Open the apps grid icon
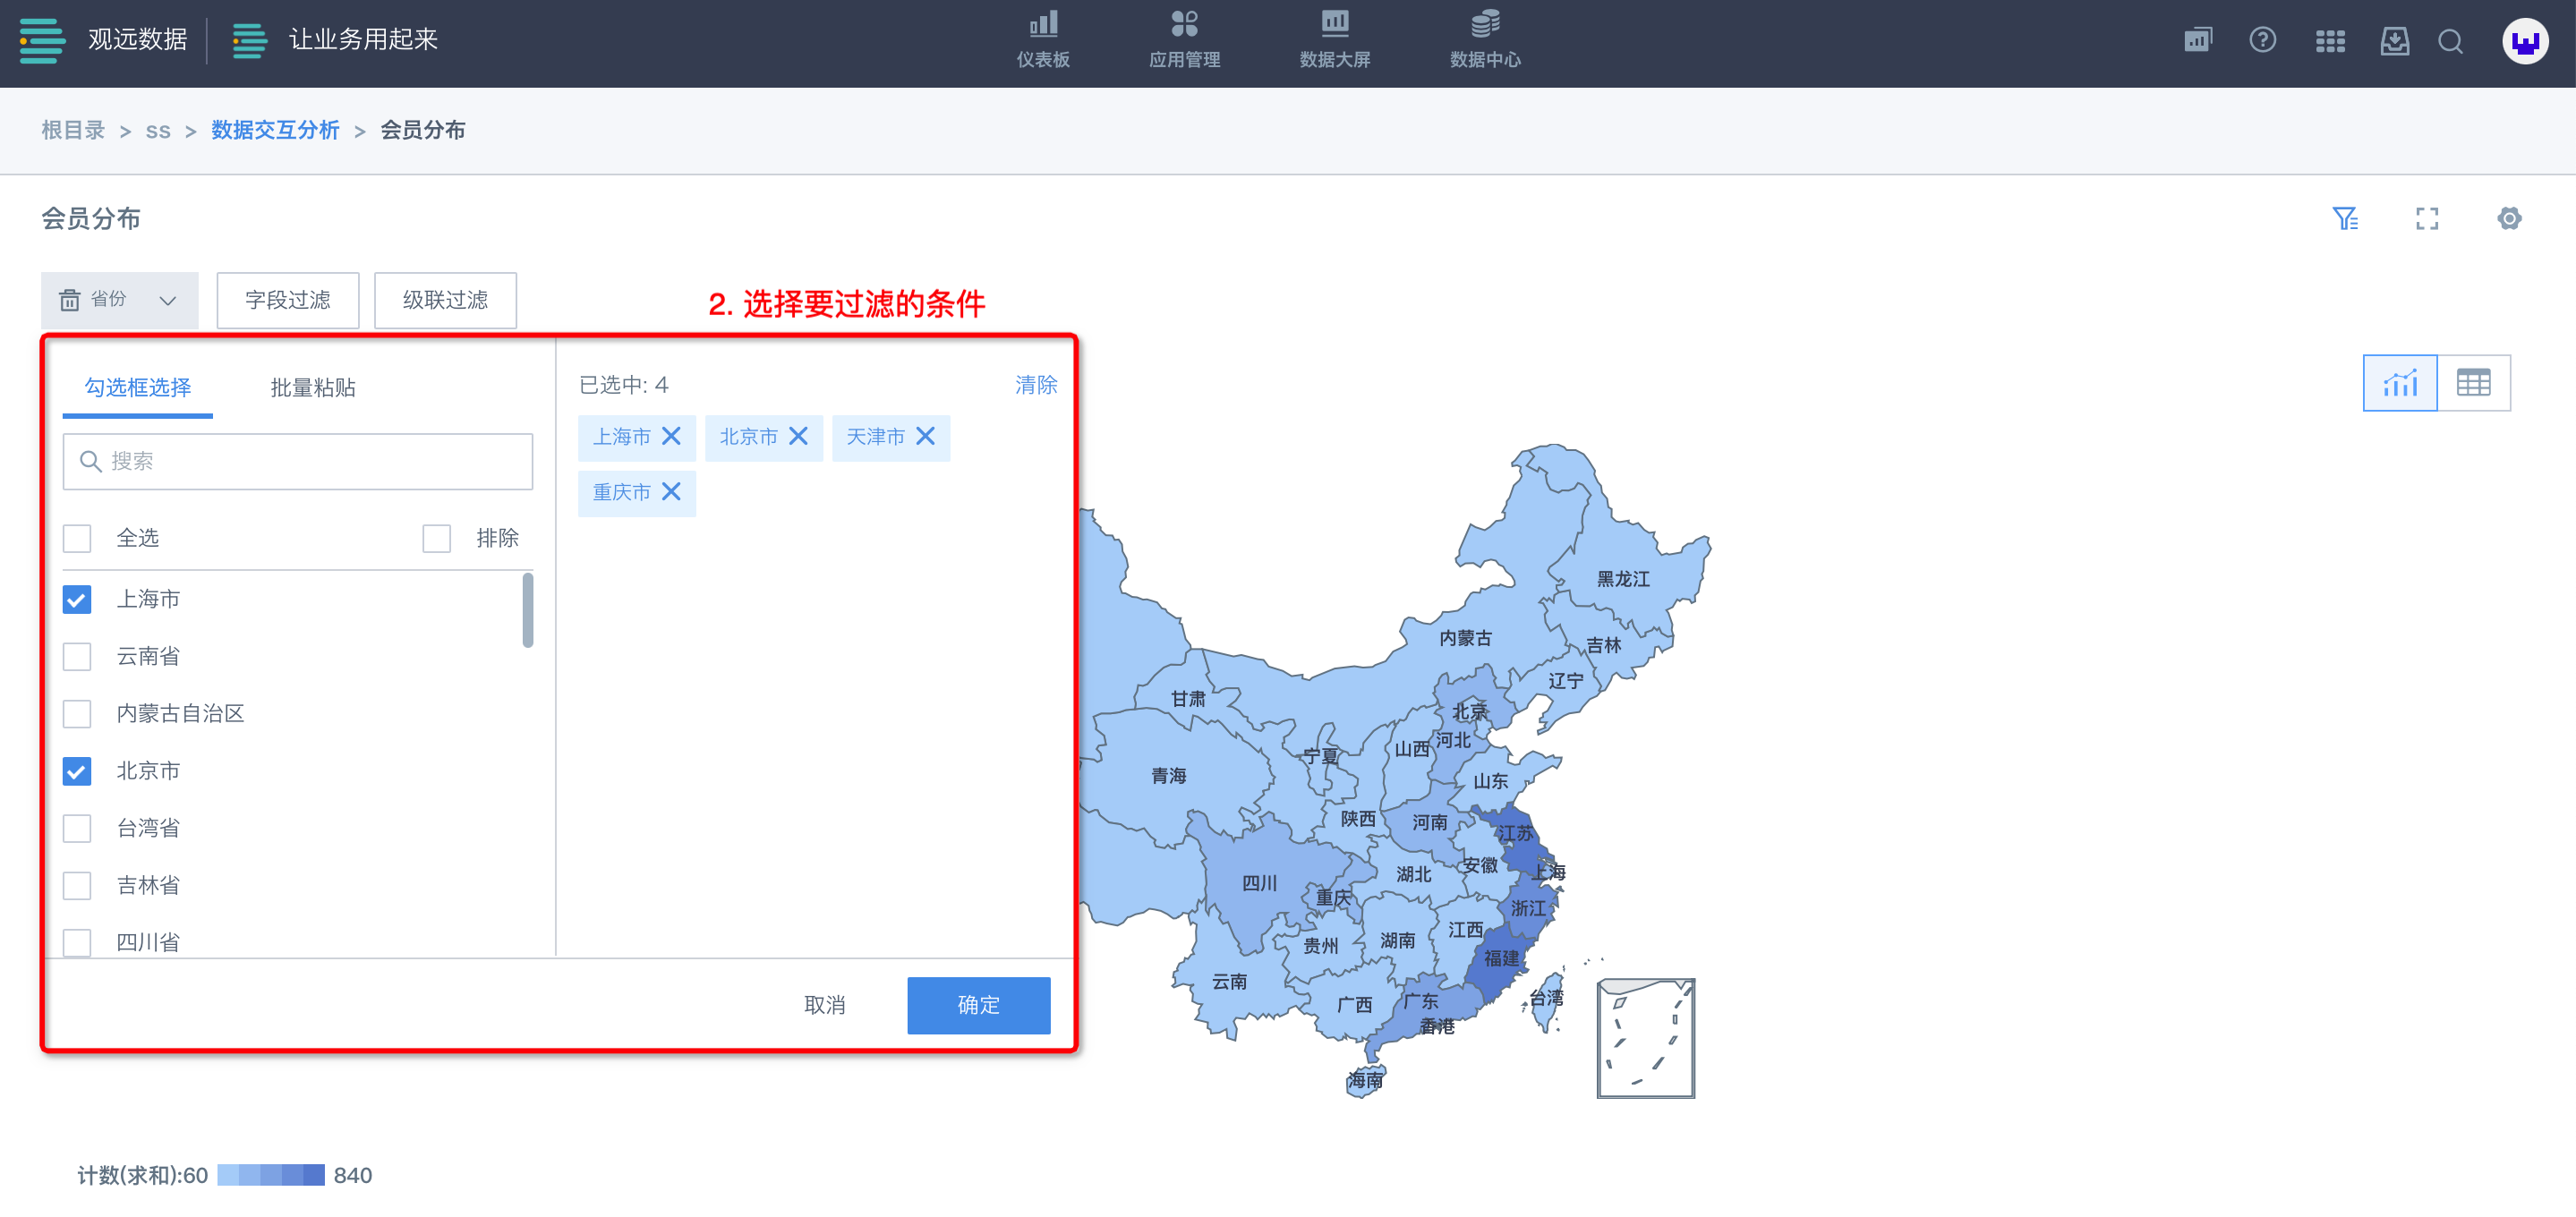 [x=2330, y=41]
